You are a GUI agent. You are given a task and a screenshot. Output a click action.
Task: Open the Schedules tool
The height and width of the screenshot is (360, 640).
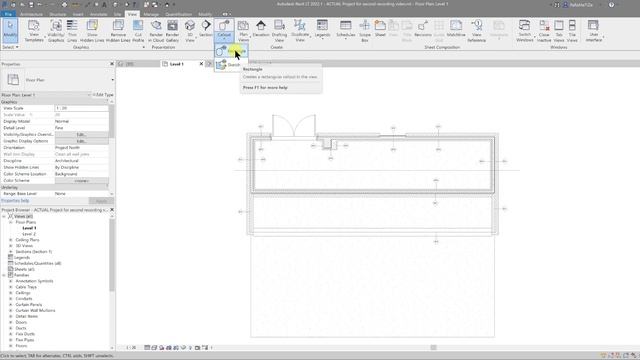click(346, 29)
